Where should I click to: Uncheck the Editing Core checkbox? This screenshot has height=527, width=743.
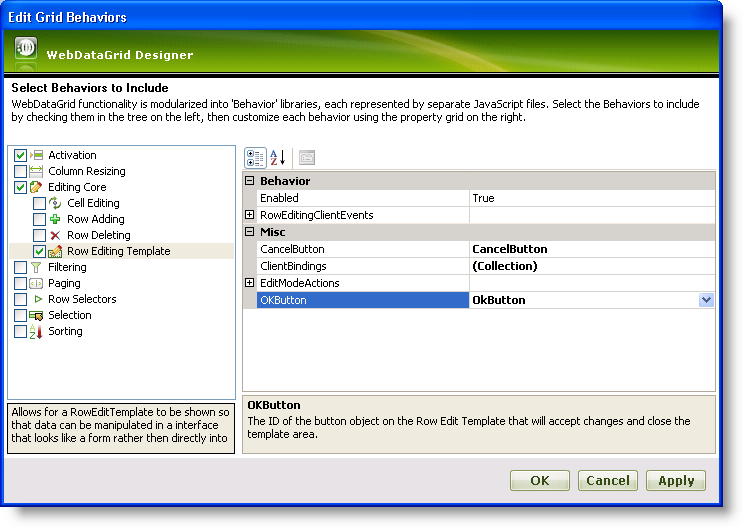click(x=20, y=187)
